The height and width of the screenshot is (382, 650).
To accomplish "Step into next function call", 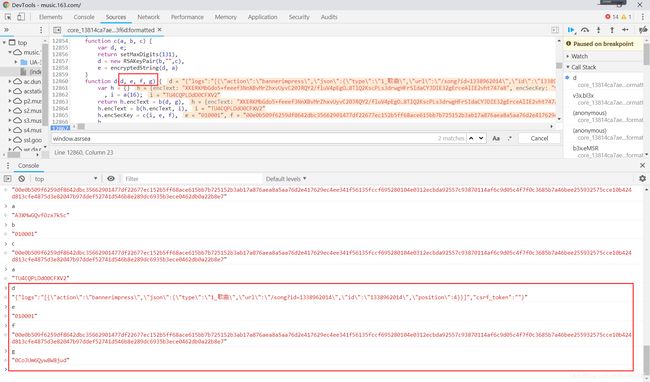I will click(x=598, y=30).
